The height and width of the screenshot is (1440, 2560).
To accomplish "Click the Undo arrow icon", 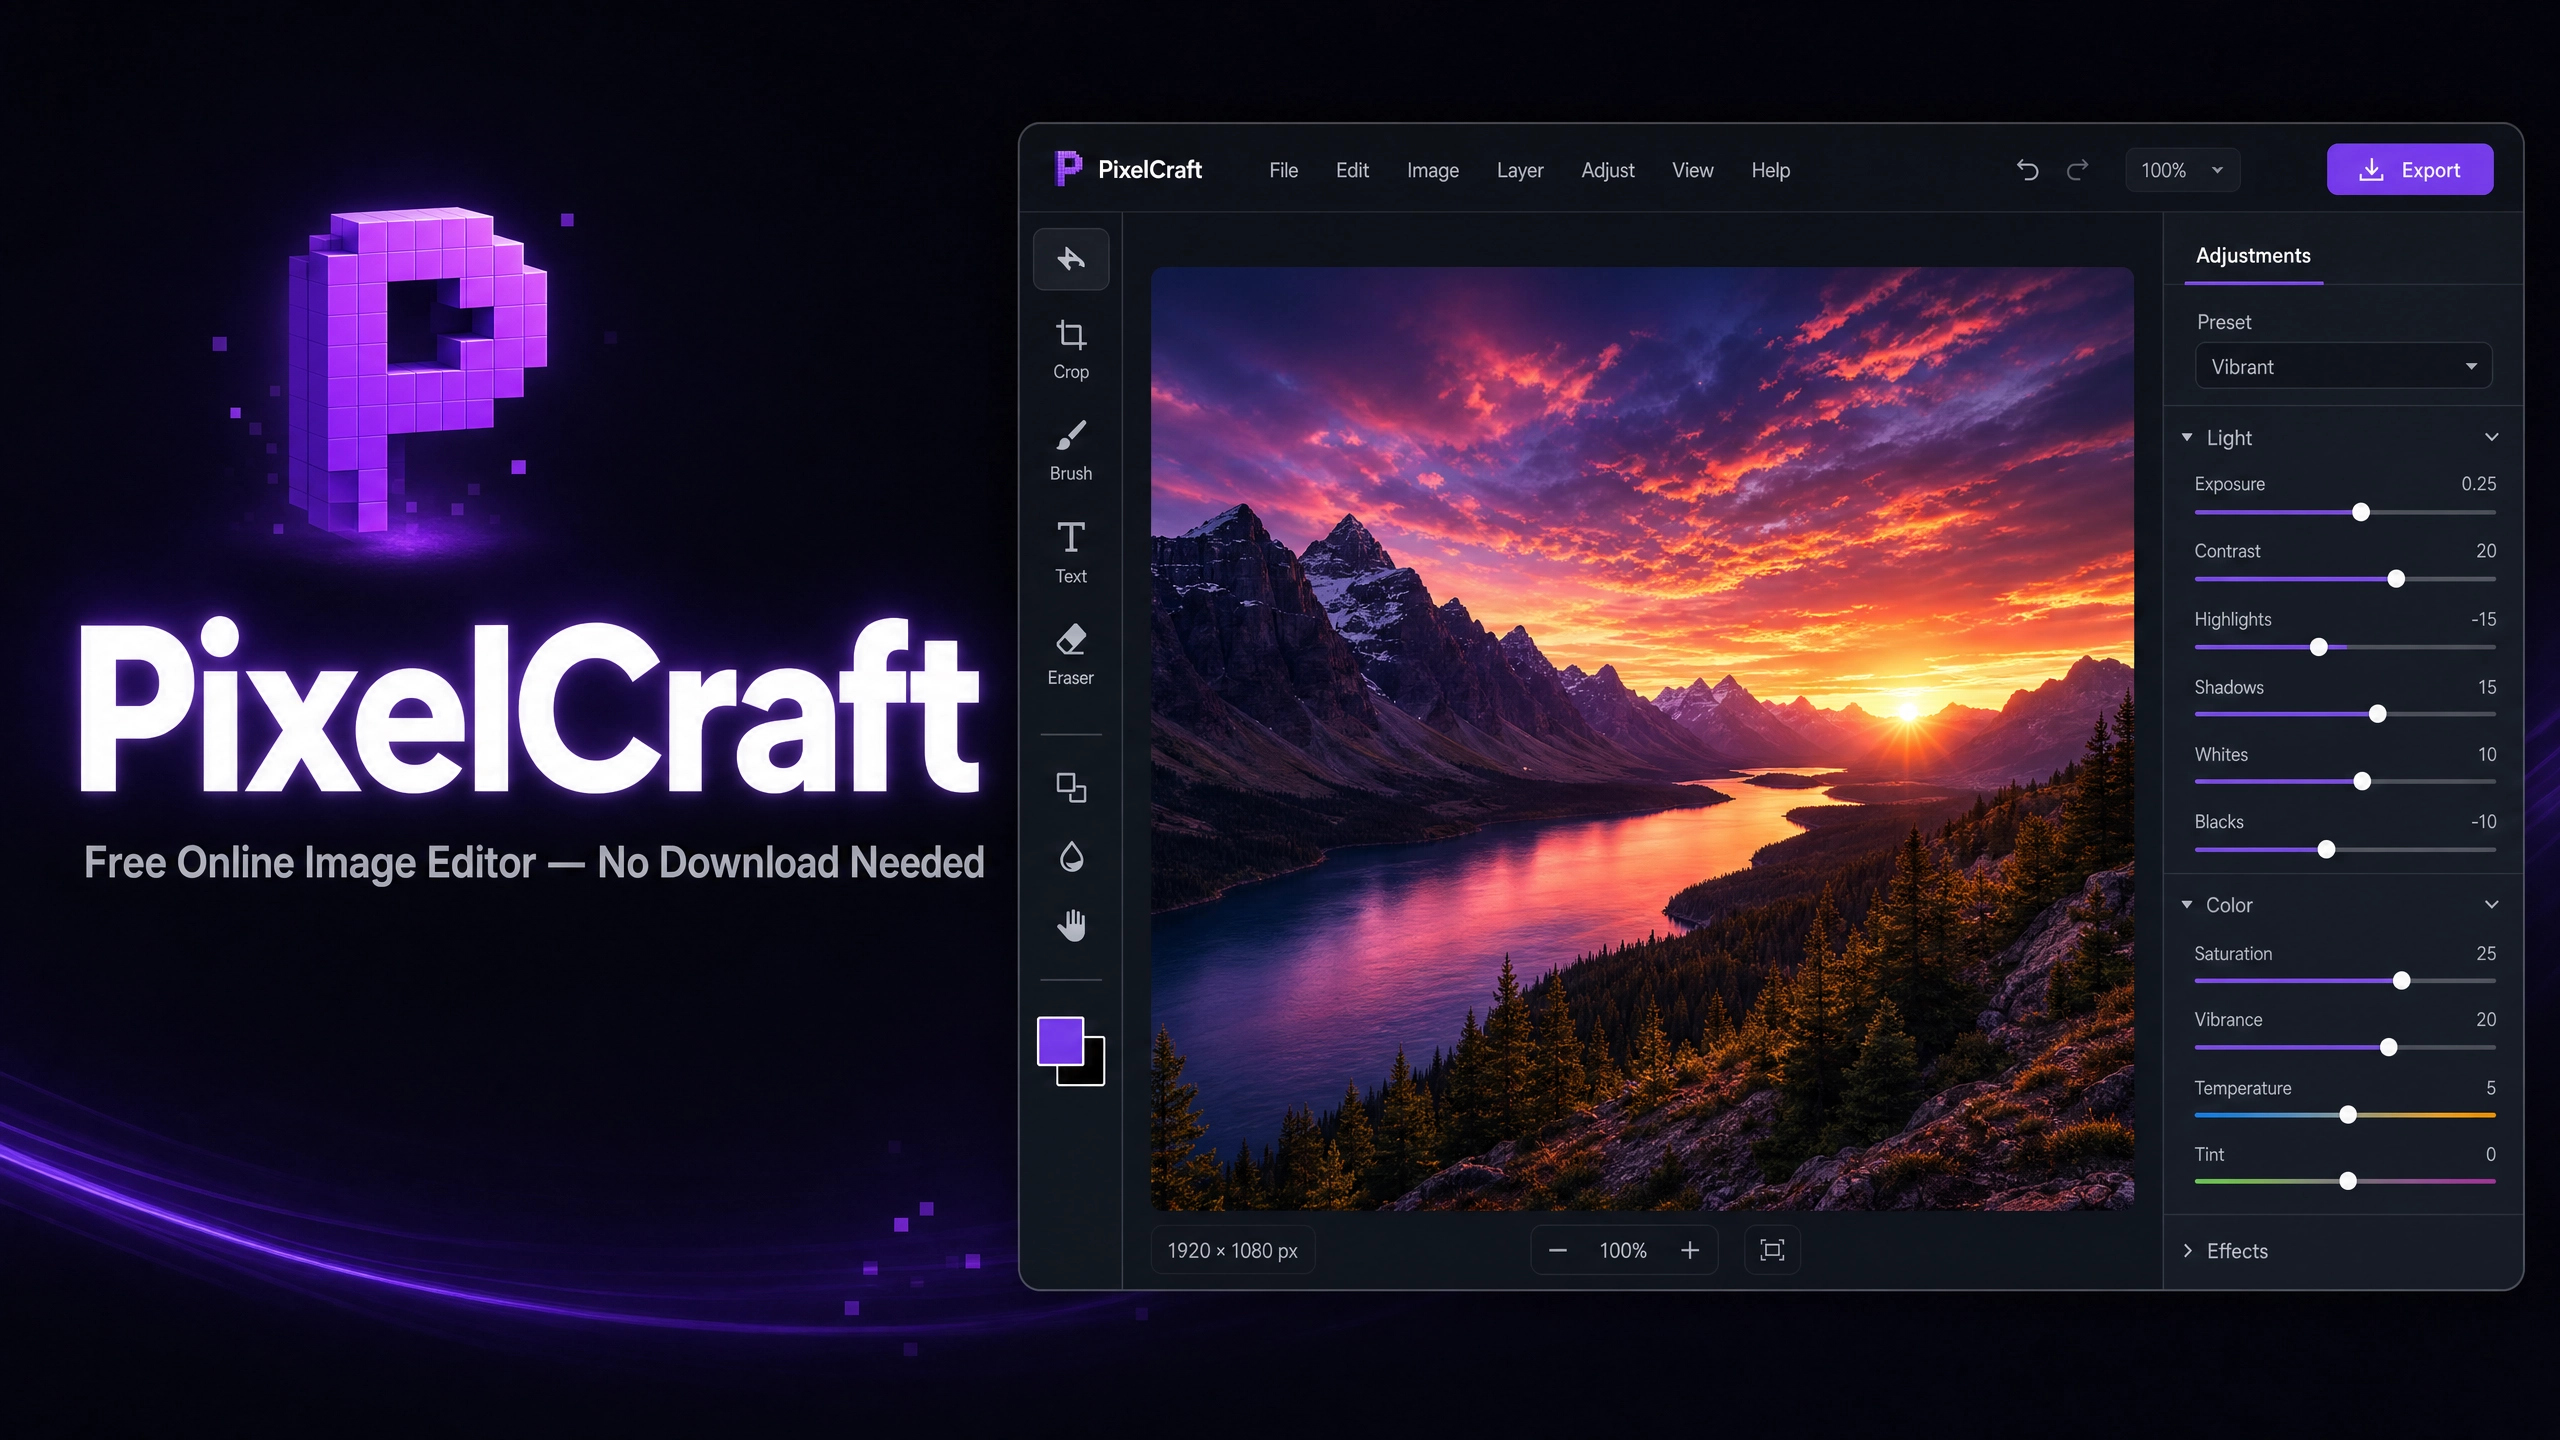I will click(2027, 170).
